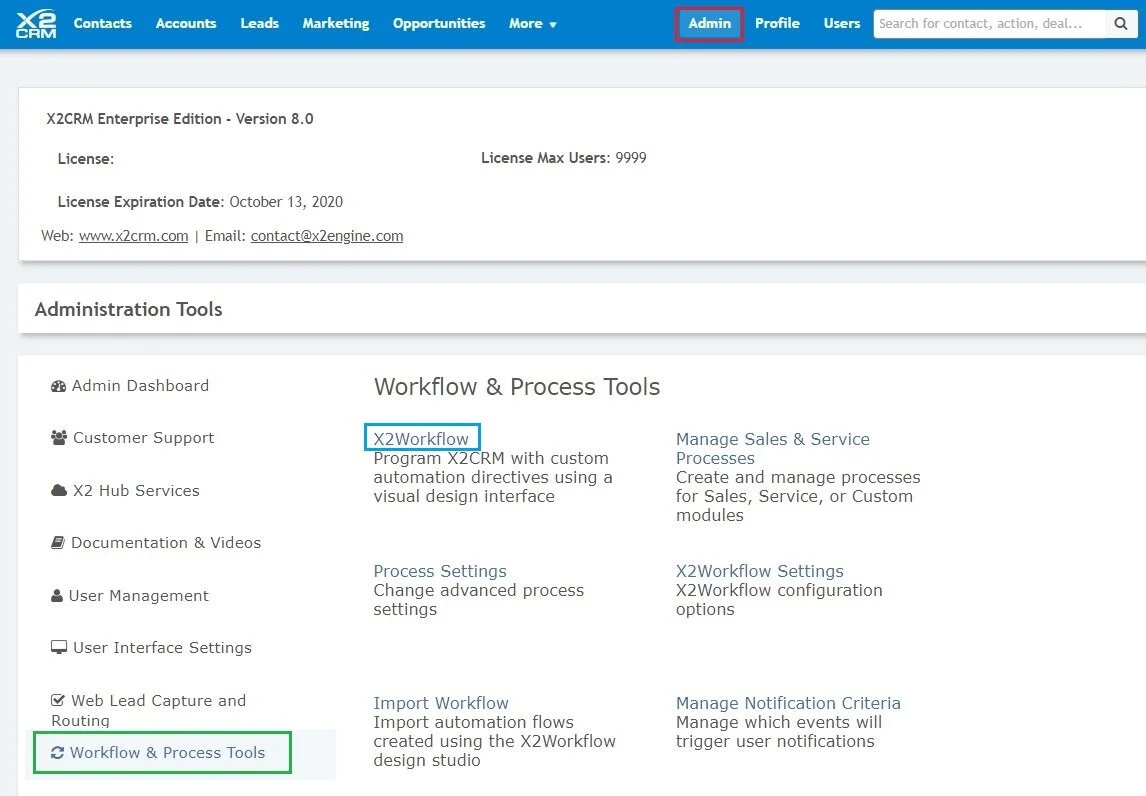Screen dimensions: 1146x796
Task: Select User Interface Settings in sidebar
Action: click(x=151, y=648)
